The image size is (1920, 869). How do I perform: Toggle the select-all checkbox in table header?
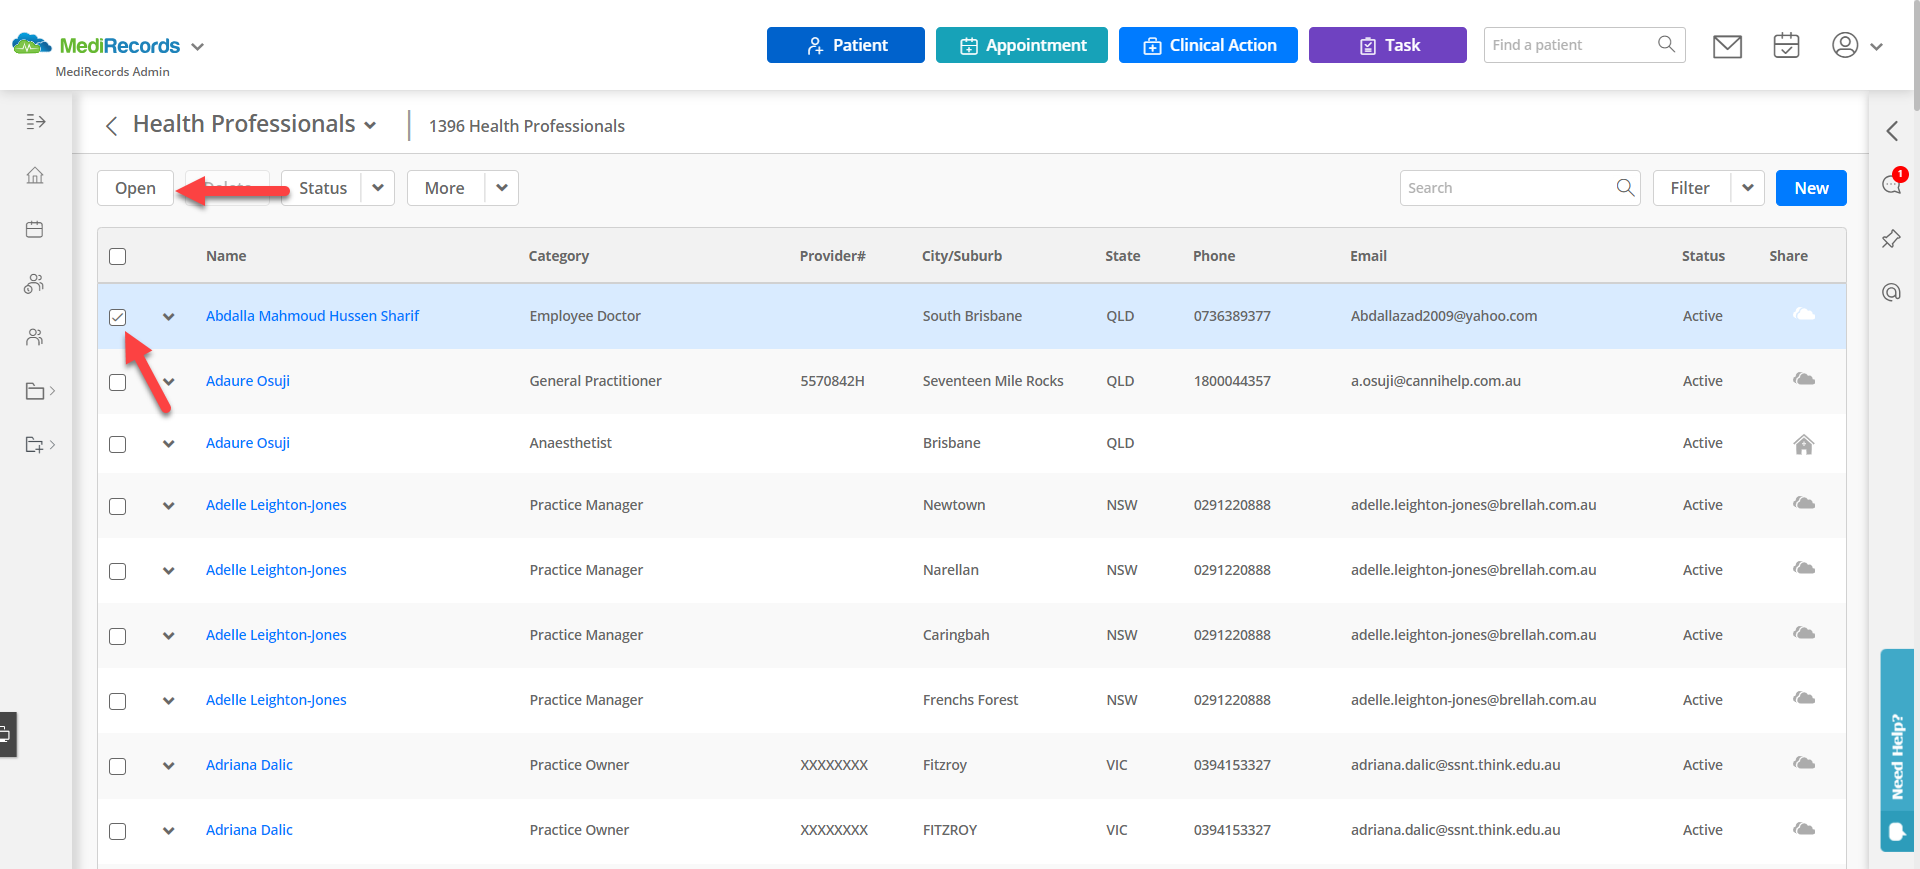(118, 256)
